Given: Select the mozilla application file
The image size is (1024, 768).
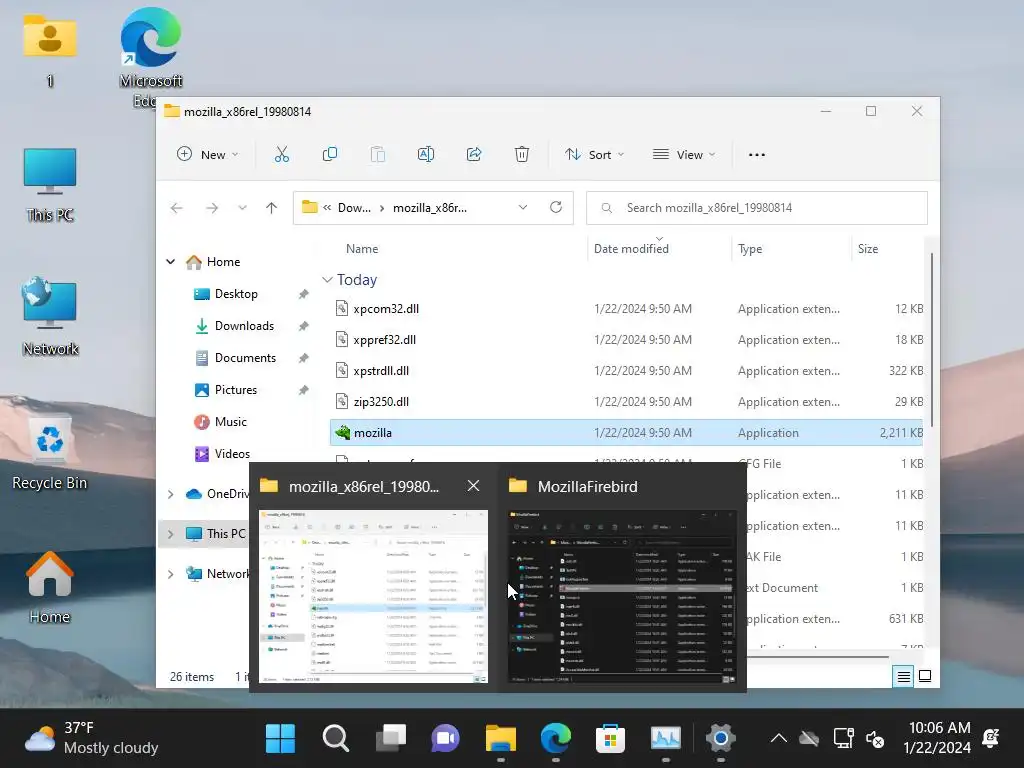Looking at the screenshot, I should click(626, 433).
